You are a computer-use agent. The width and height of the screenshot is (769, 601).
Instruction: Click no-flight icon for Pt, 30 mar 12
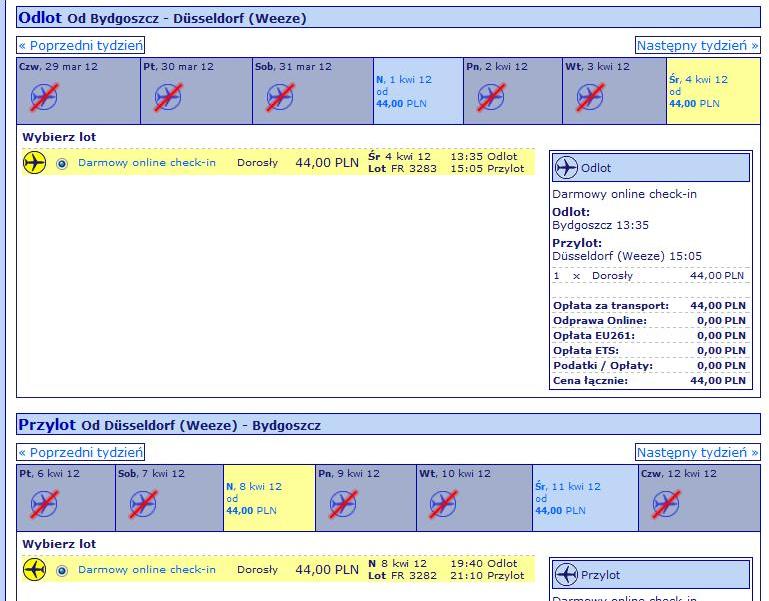[x=168, y=97]
